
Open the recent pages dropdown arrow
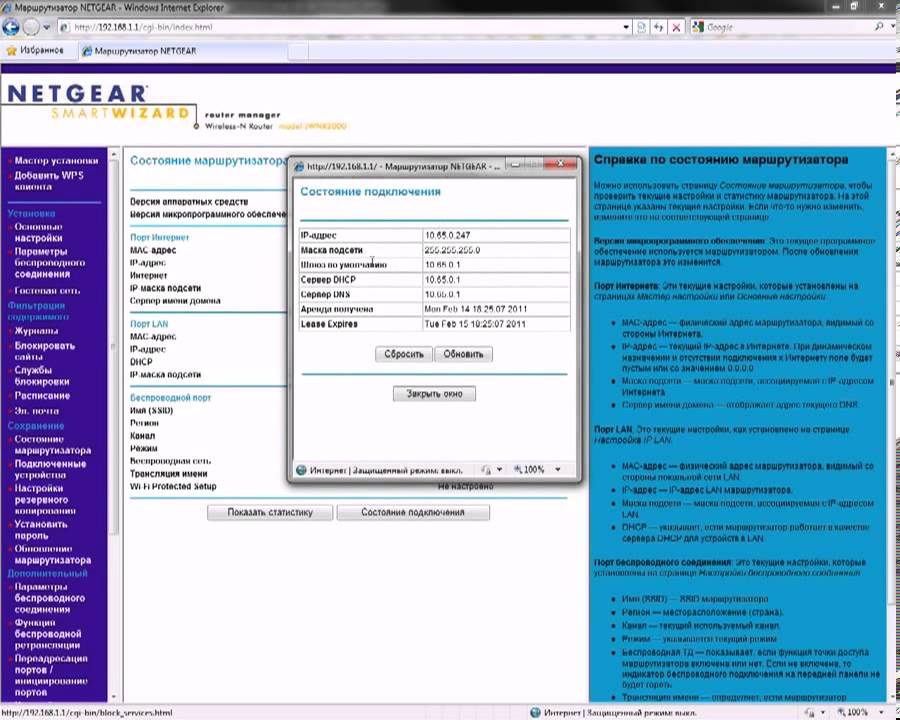click(x=46, y=27)
